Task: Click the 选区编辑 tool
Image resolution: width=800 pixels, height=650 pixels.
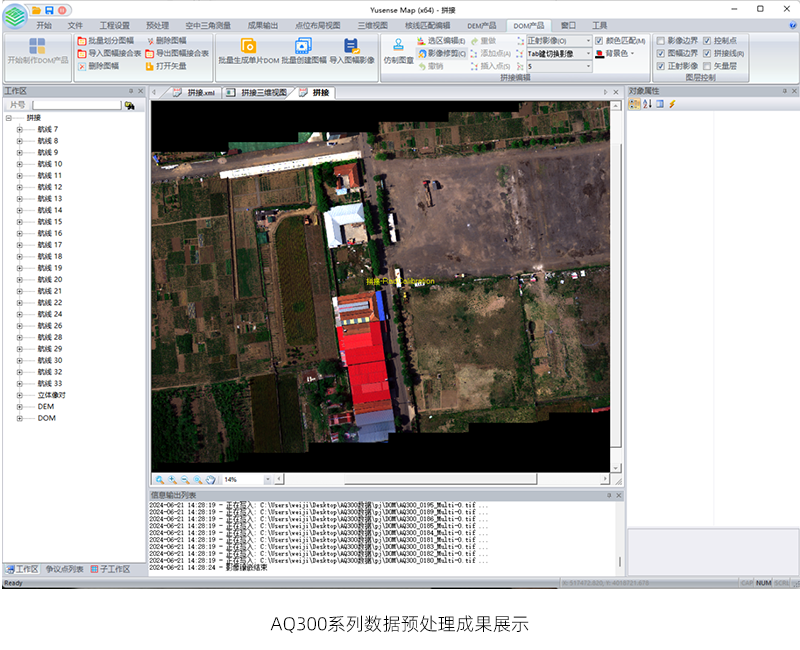Action: click(x=439, y=40)
